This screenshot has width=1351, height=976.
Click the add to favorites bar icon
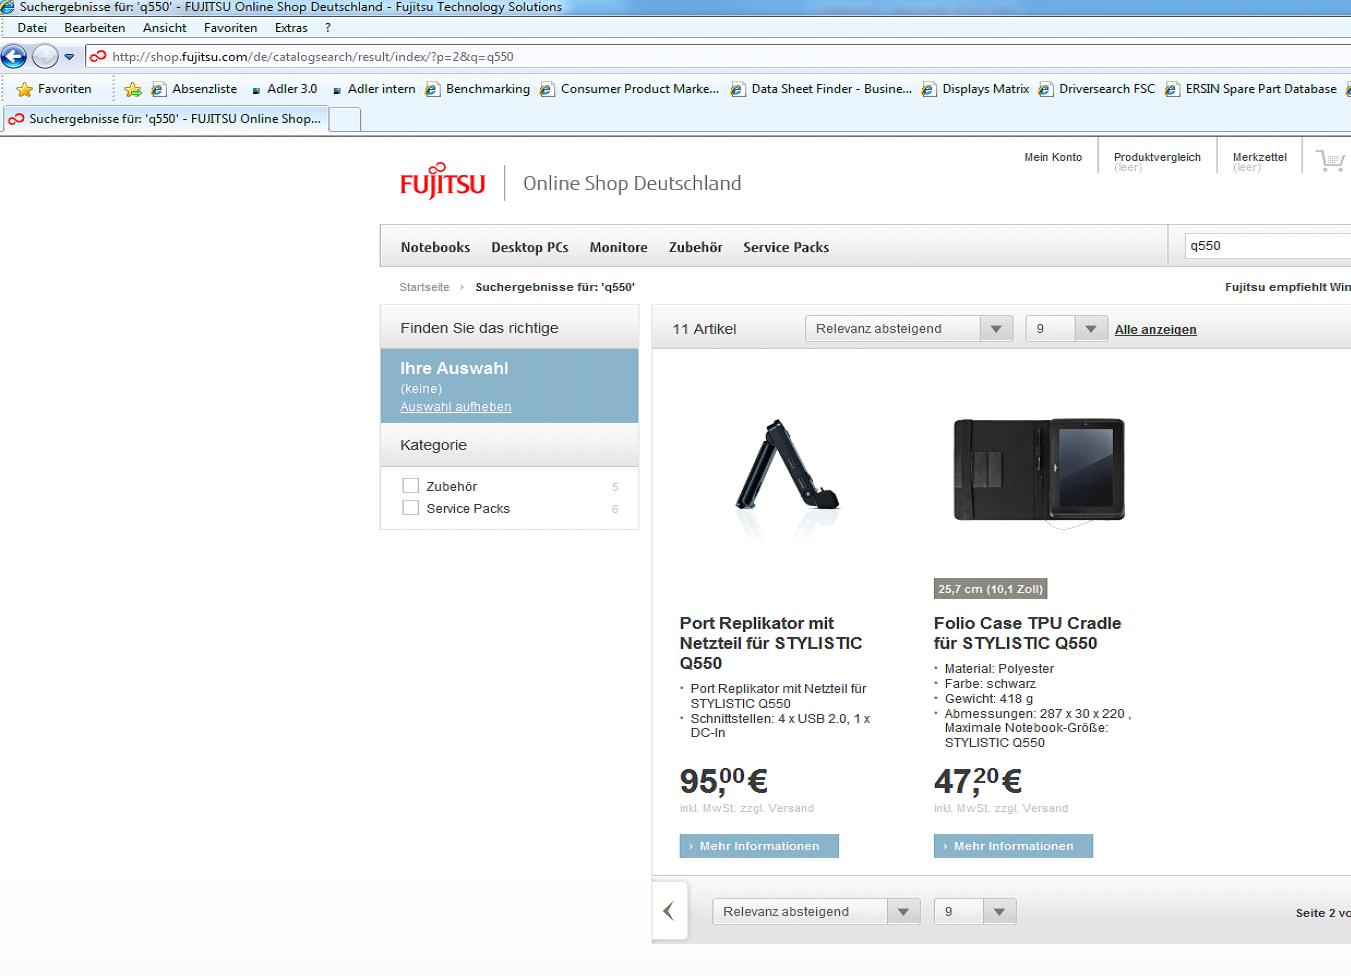(133, 89)
